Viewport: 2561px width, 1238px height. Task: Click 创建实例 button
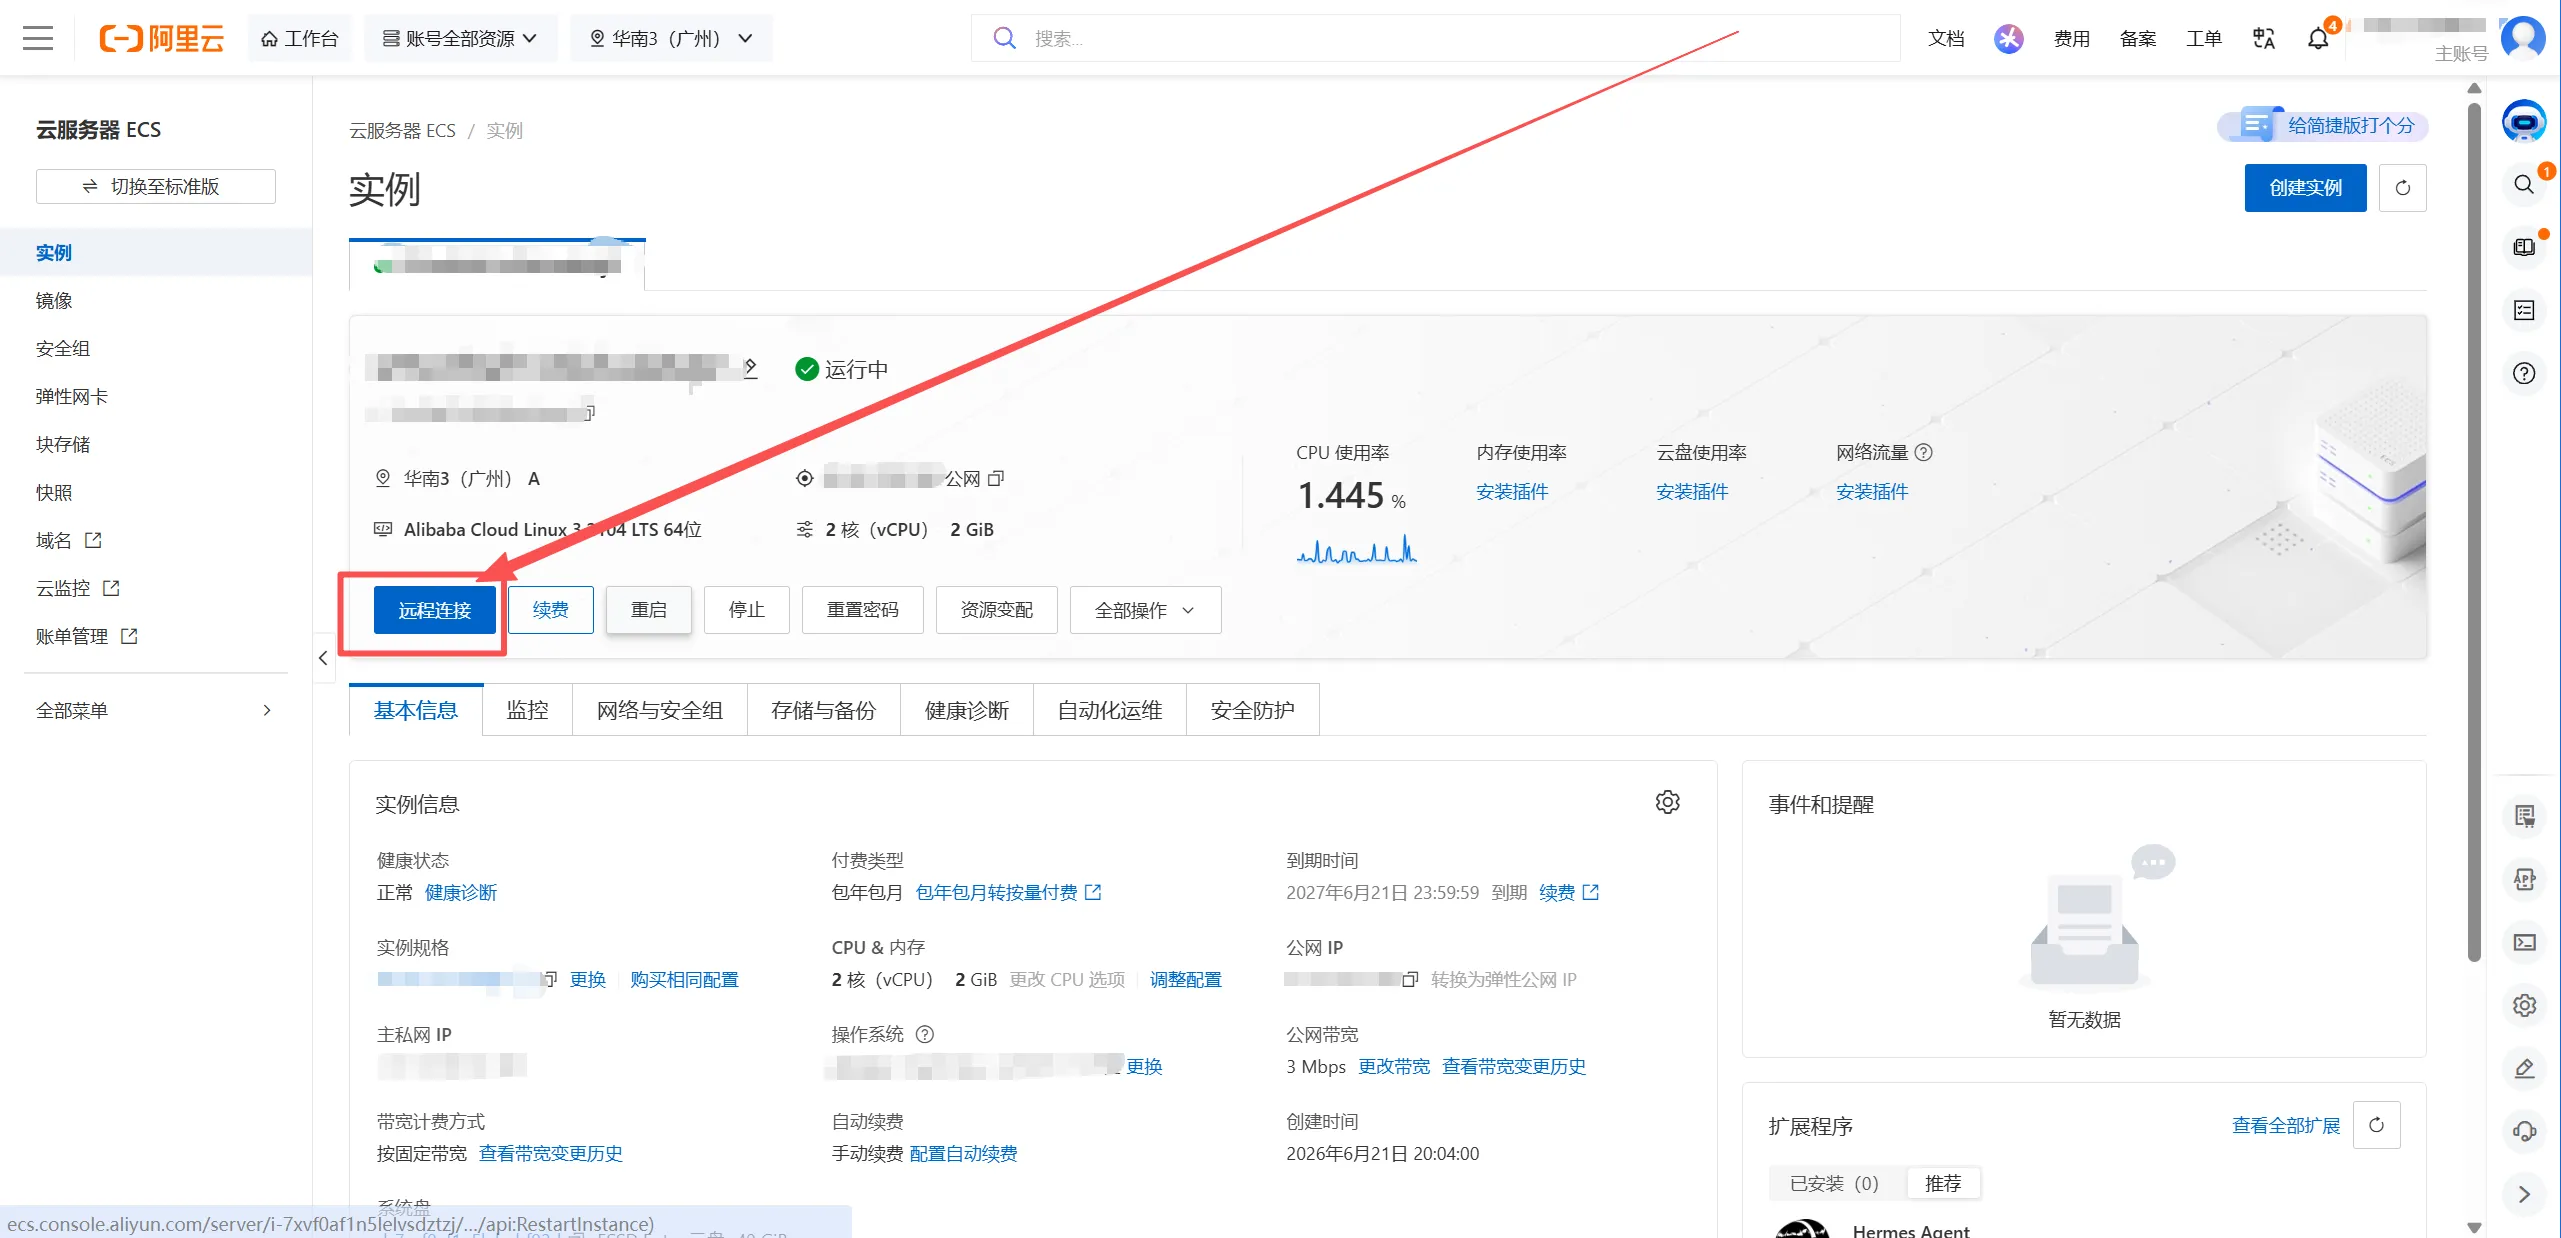pyautogui.click(x=2305, y=188)
